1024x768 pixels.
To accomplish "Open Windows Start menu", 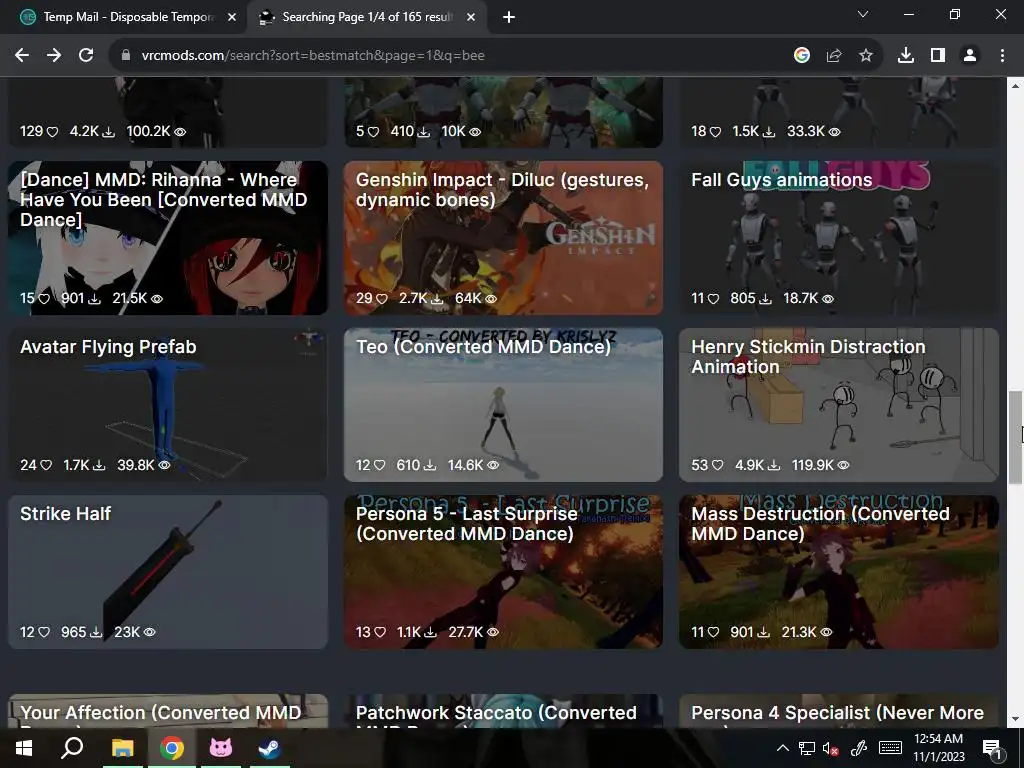I will tap(24, 748).
